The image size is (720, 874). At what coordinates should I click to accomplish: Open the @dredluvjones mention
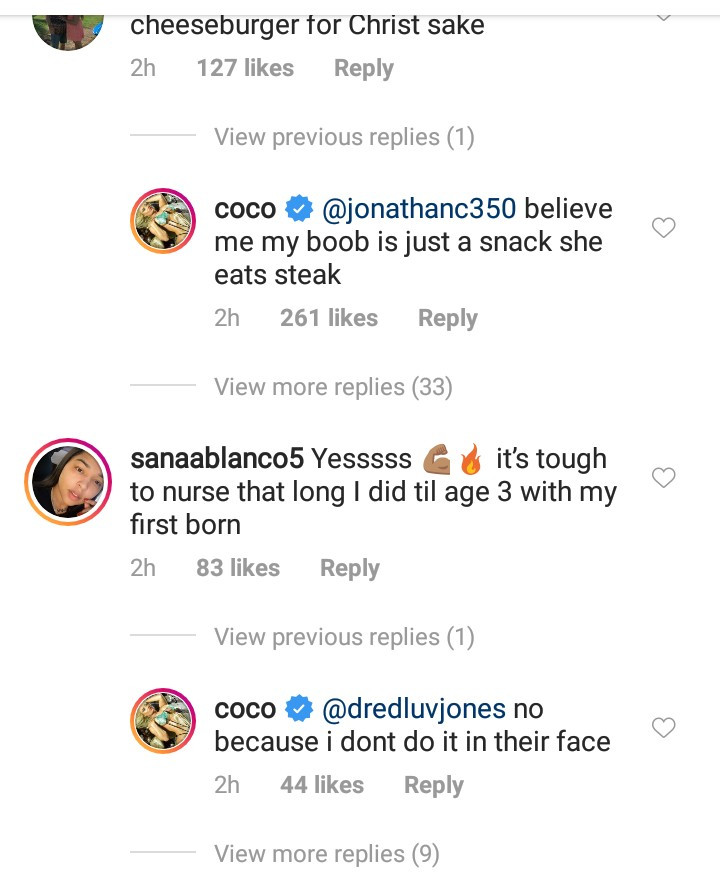click(414, 709)
